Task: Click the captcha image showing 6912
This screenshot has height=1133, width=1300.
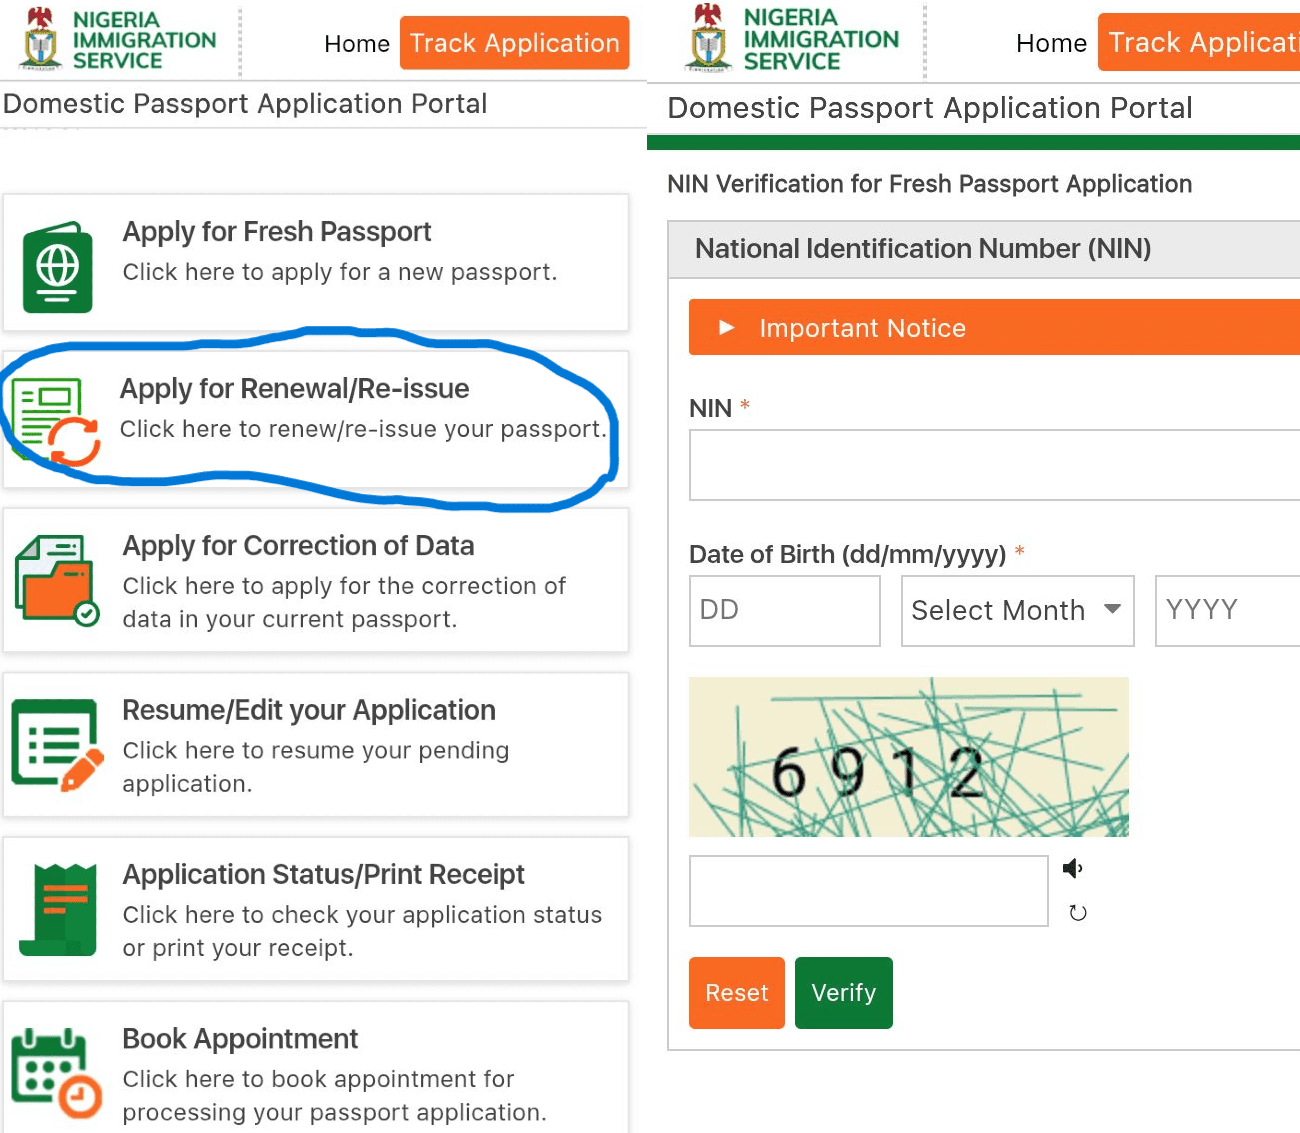Action: pos(908,757)
